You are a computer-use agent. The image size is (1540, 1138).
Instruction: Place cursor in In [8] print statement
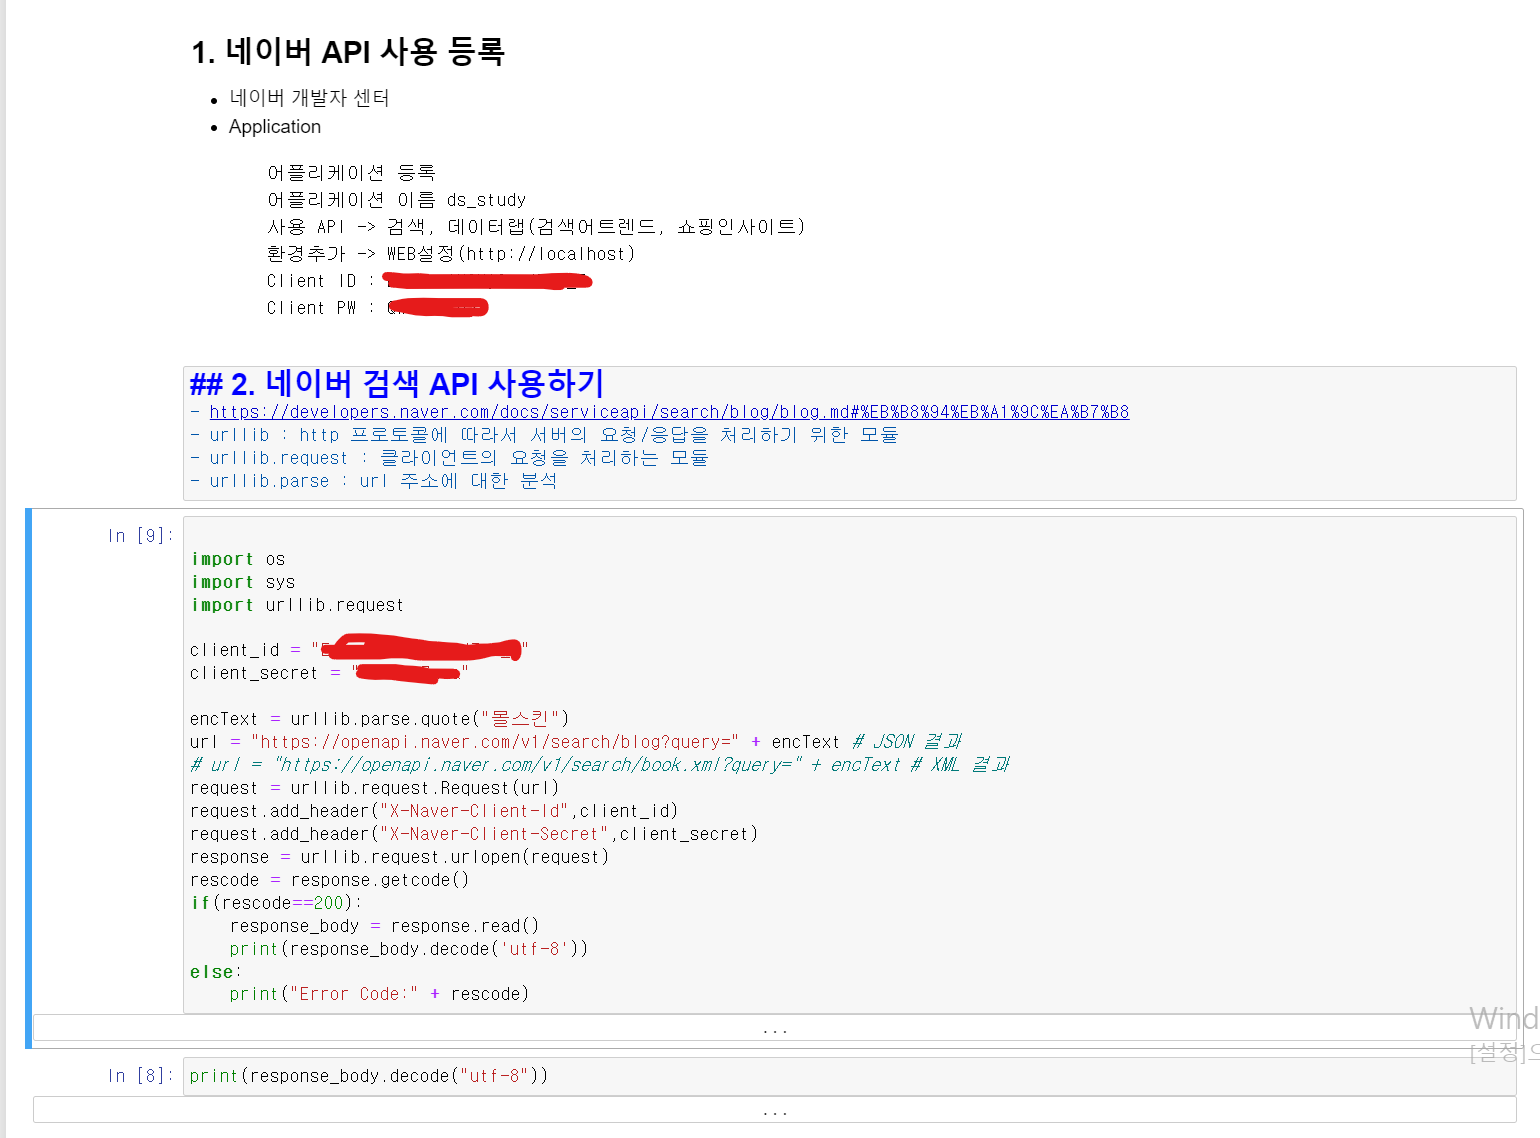369,1076
